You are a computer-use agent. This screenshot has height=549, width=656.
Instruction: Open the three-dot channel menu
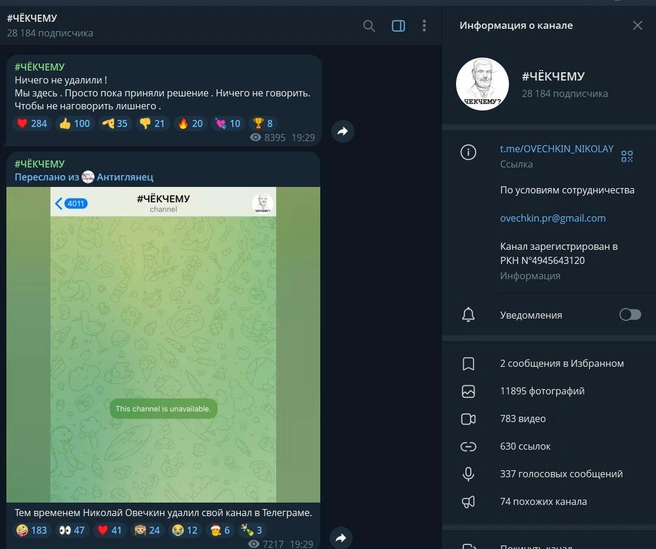(424, 26)
